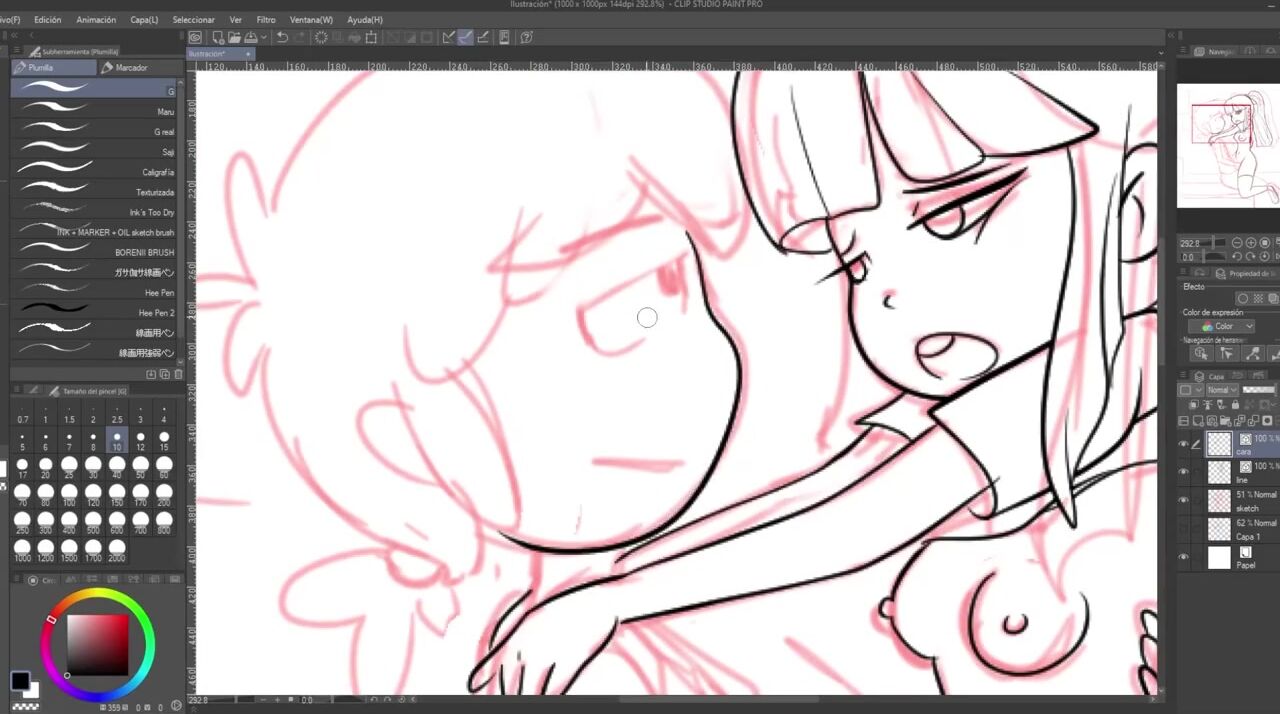Click the zoom in magnifier in Navigator
1280x714 pixels.
click(1251, 243)
